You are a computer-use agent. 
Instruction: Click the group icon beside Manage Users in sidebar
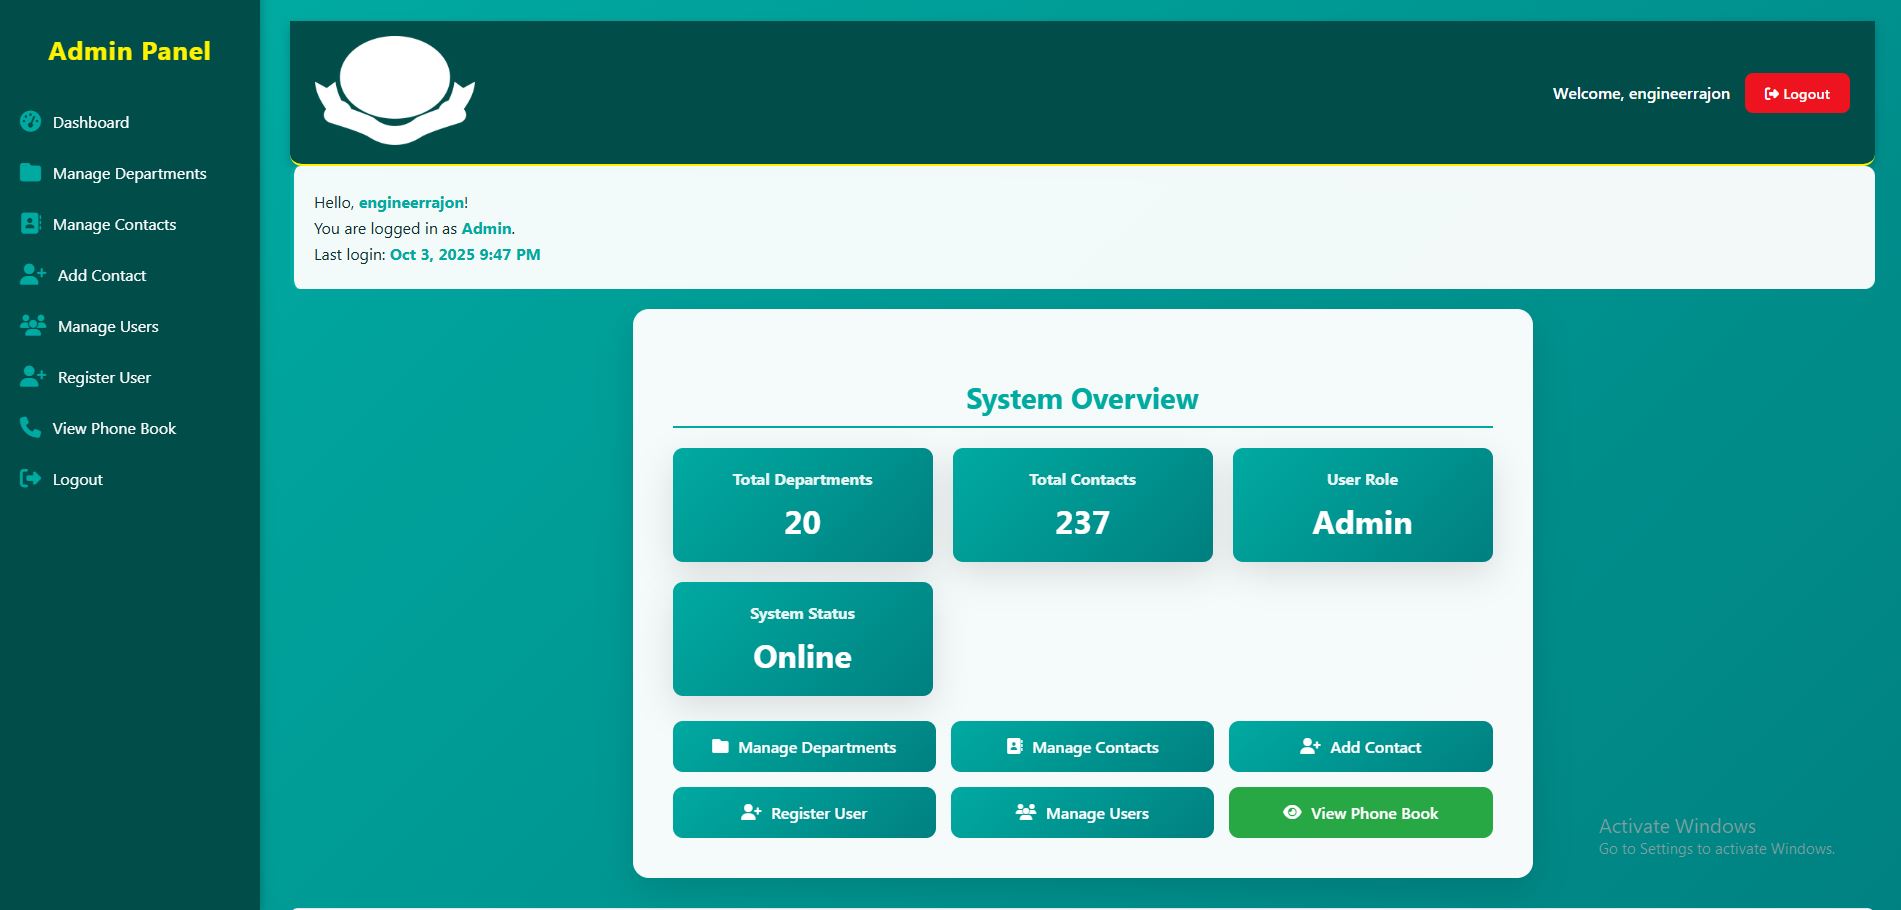click(33, 325)
